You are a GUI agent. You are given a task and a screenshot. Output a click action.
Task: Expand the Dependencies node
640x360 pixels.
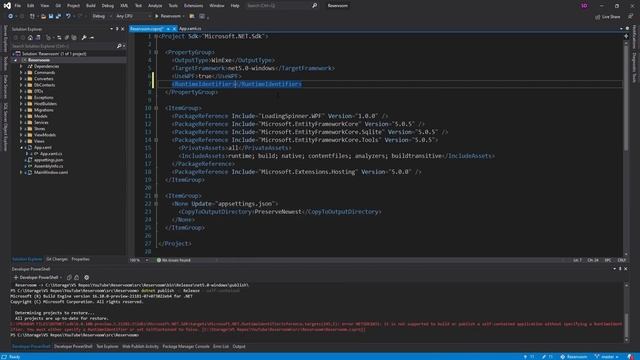[x=21, y=66]
